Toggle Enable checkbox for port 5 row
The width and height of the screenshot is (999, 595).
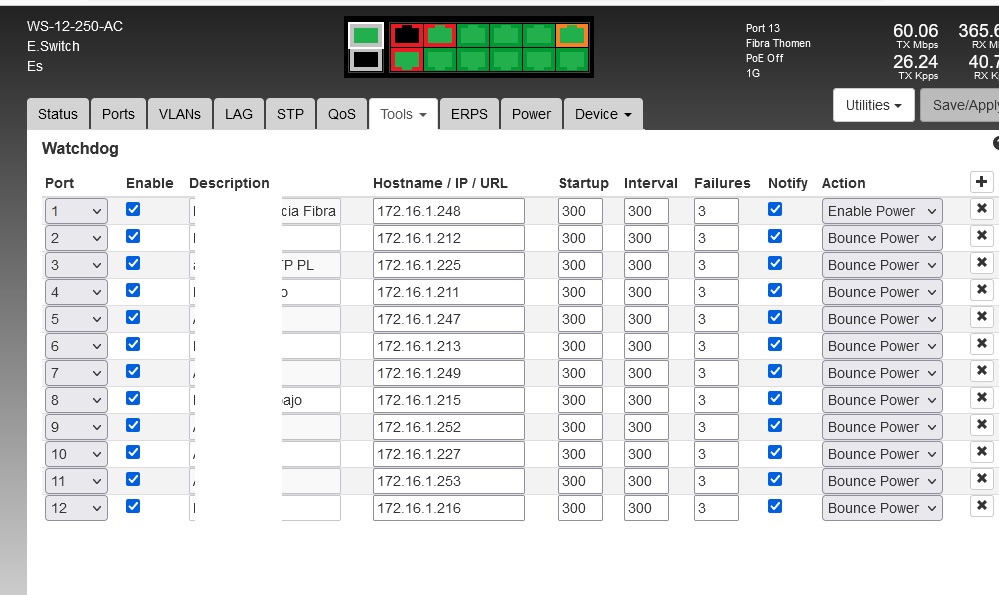point(133,317)
